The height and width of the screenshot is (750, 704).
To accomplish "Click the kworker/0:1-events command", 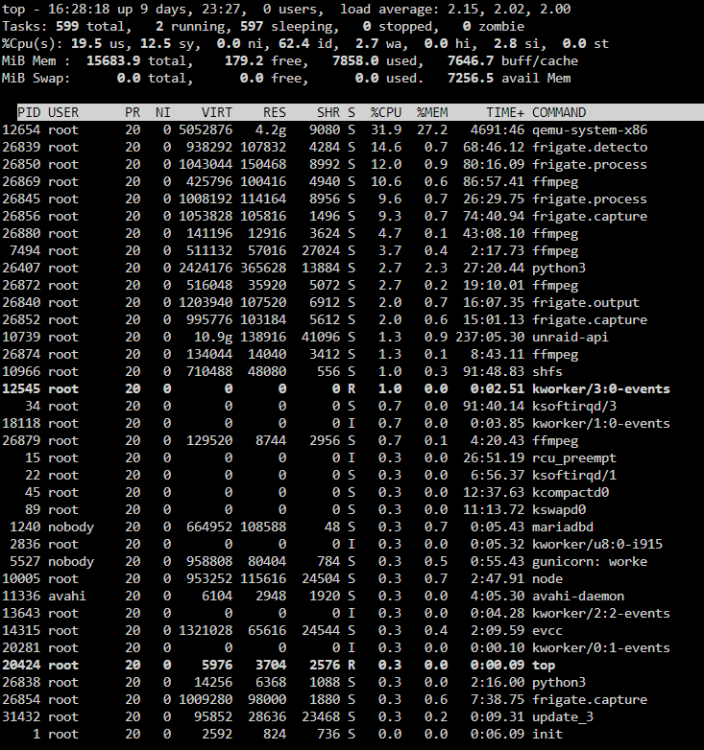I will click(601, 648).
